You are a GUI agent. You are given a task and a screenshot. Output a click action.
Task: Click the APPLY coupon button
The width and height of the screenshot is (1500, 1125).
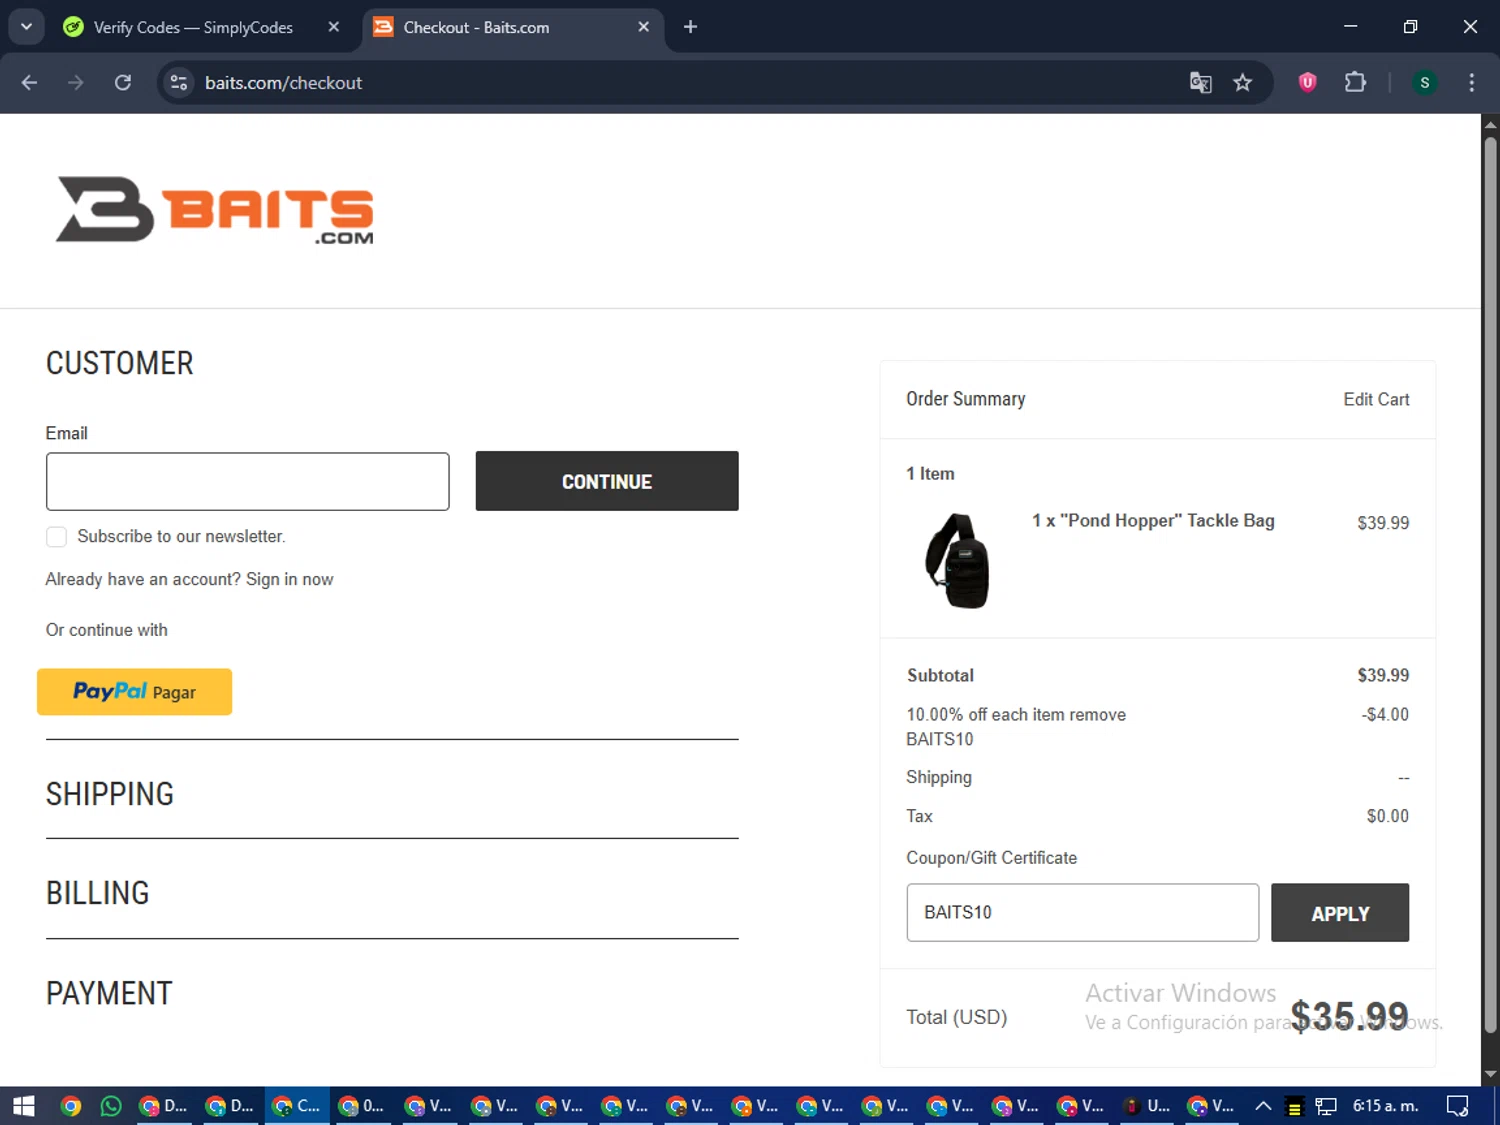(1340, 912)
